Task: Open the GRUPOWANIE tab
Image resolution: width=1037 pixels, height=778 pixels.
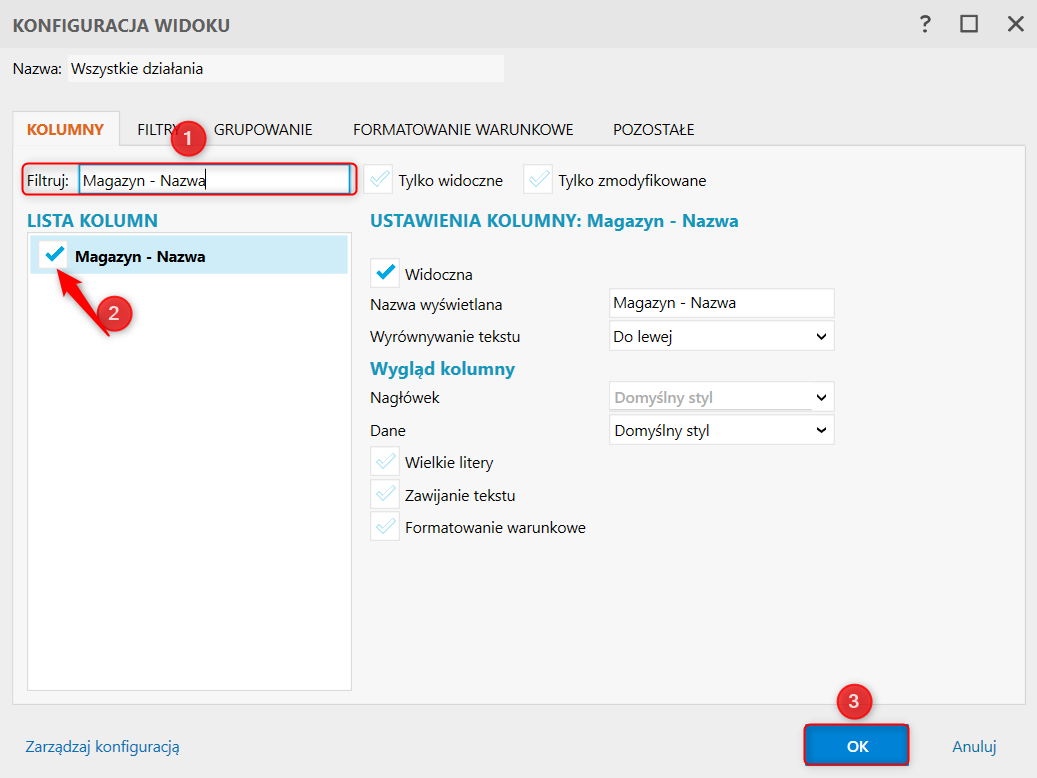Action: 263,130
